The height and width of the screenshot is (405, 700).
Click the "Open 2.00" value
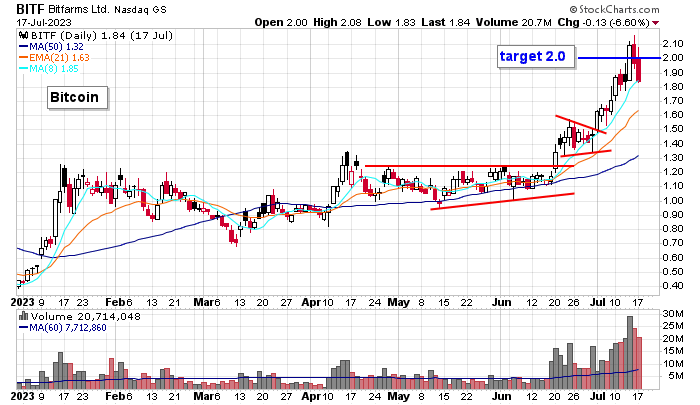click(x=281, y=22)
